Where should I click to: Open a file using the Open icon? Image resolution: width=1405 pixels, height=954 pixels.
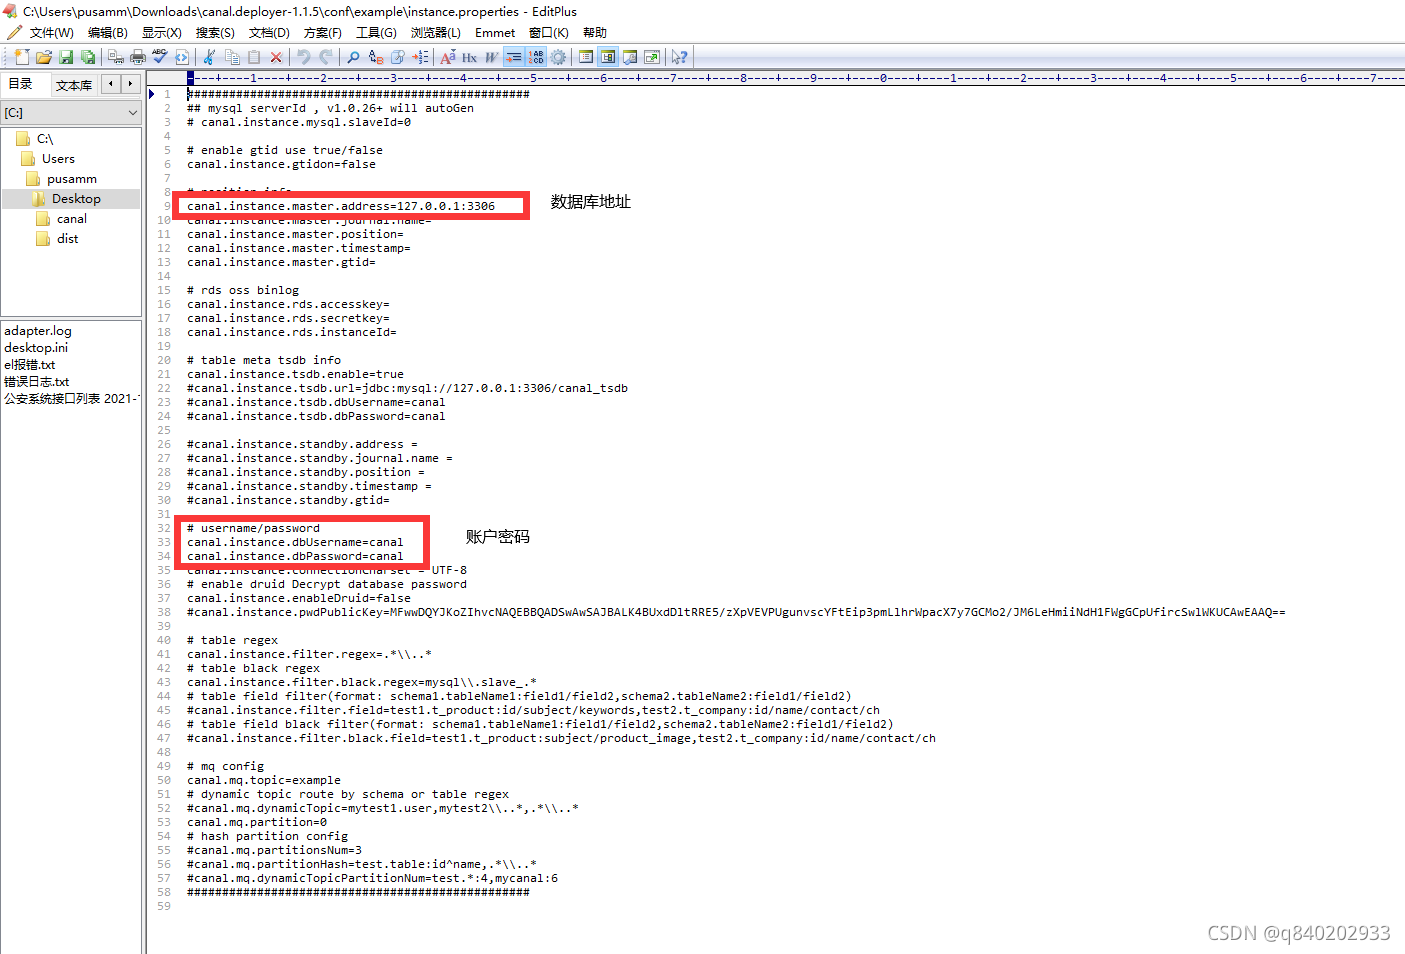click(x=43, y=57)
